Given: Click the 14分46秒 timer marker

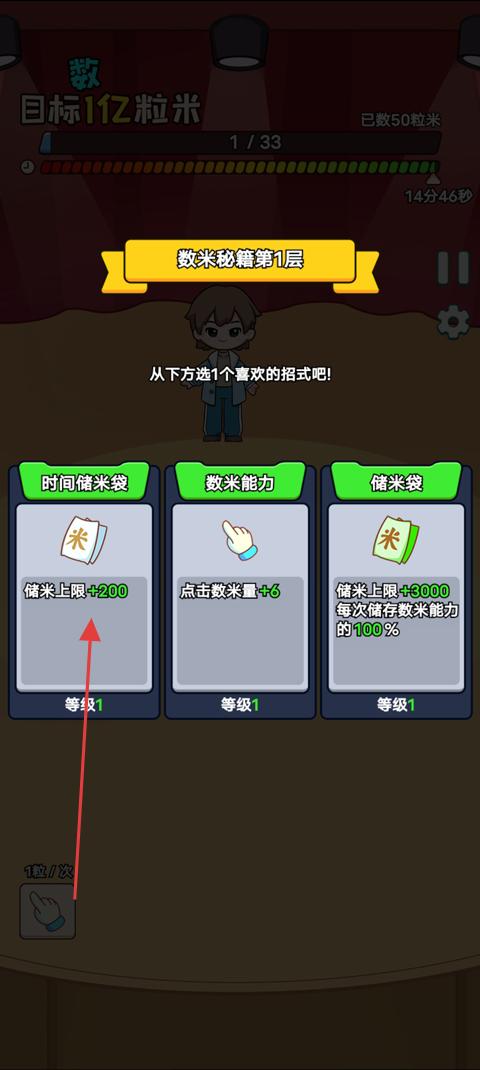Looking at the screenshot, I should [x=438, y=197].
